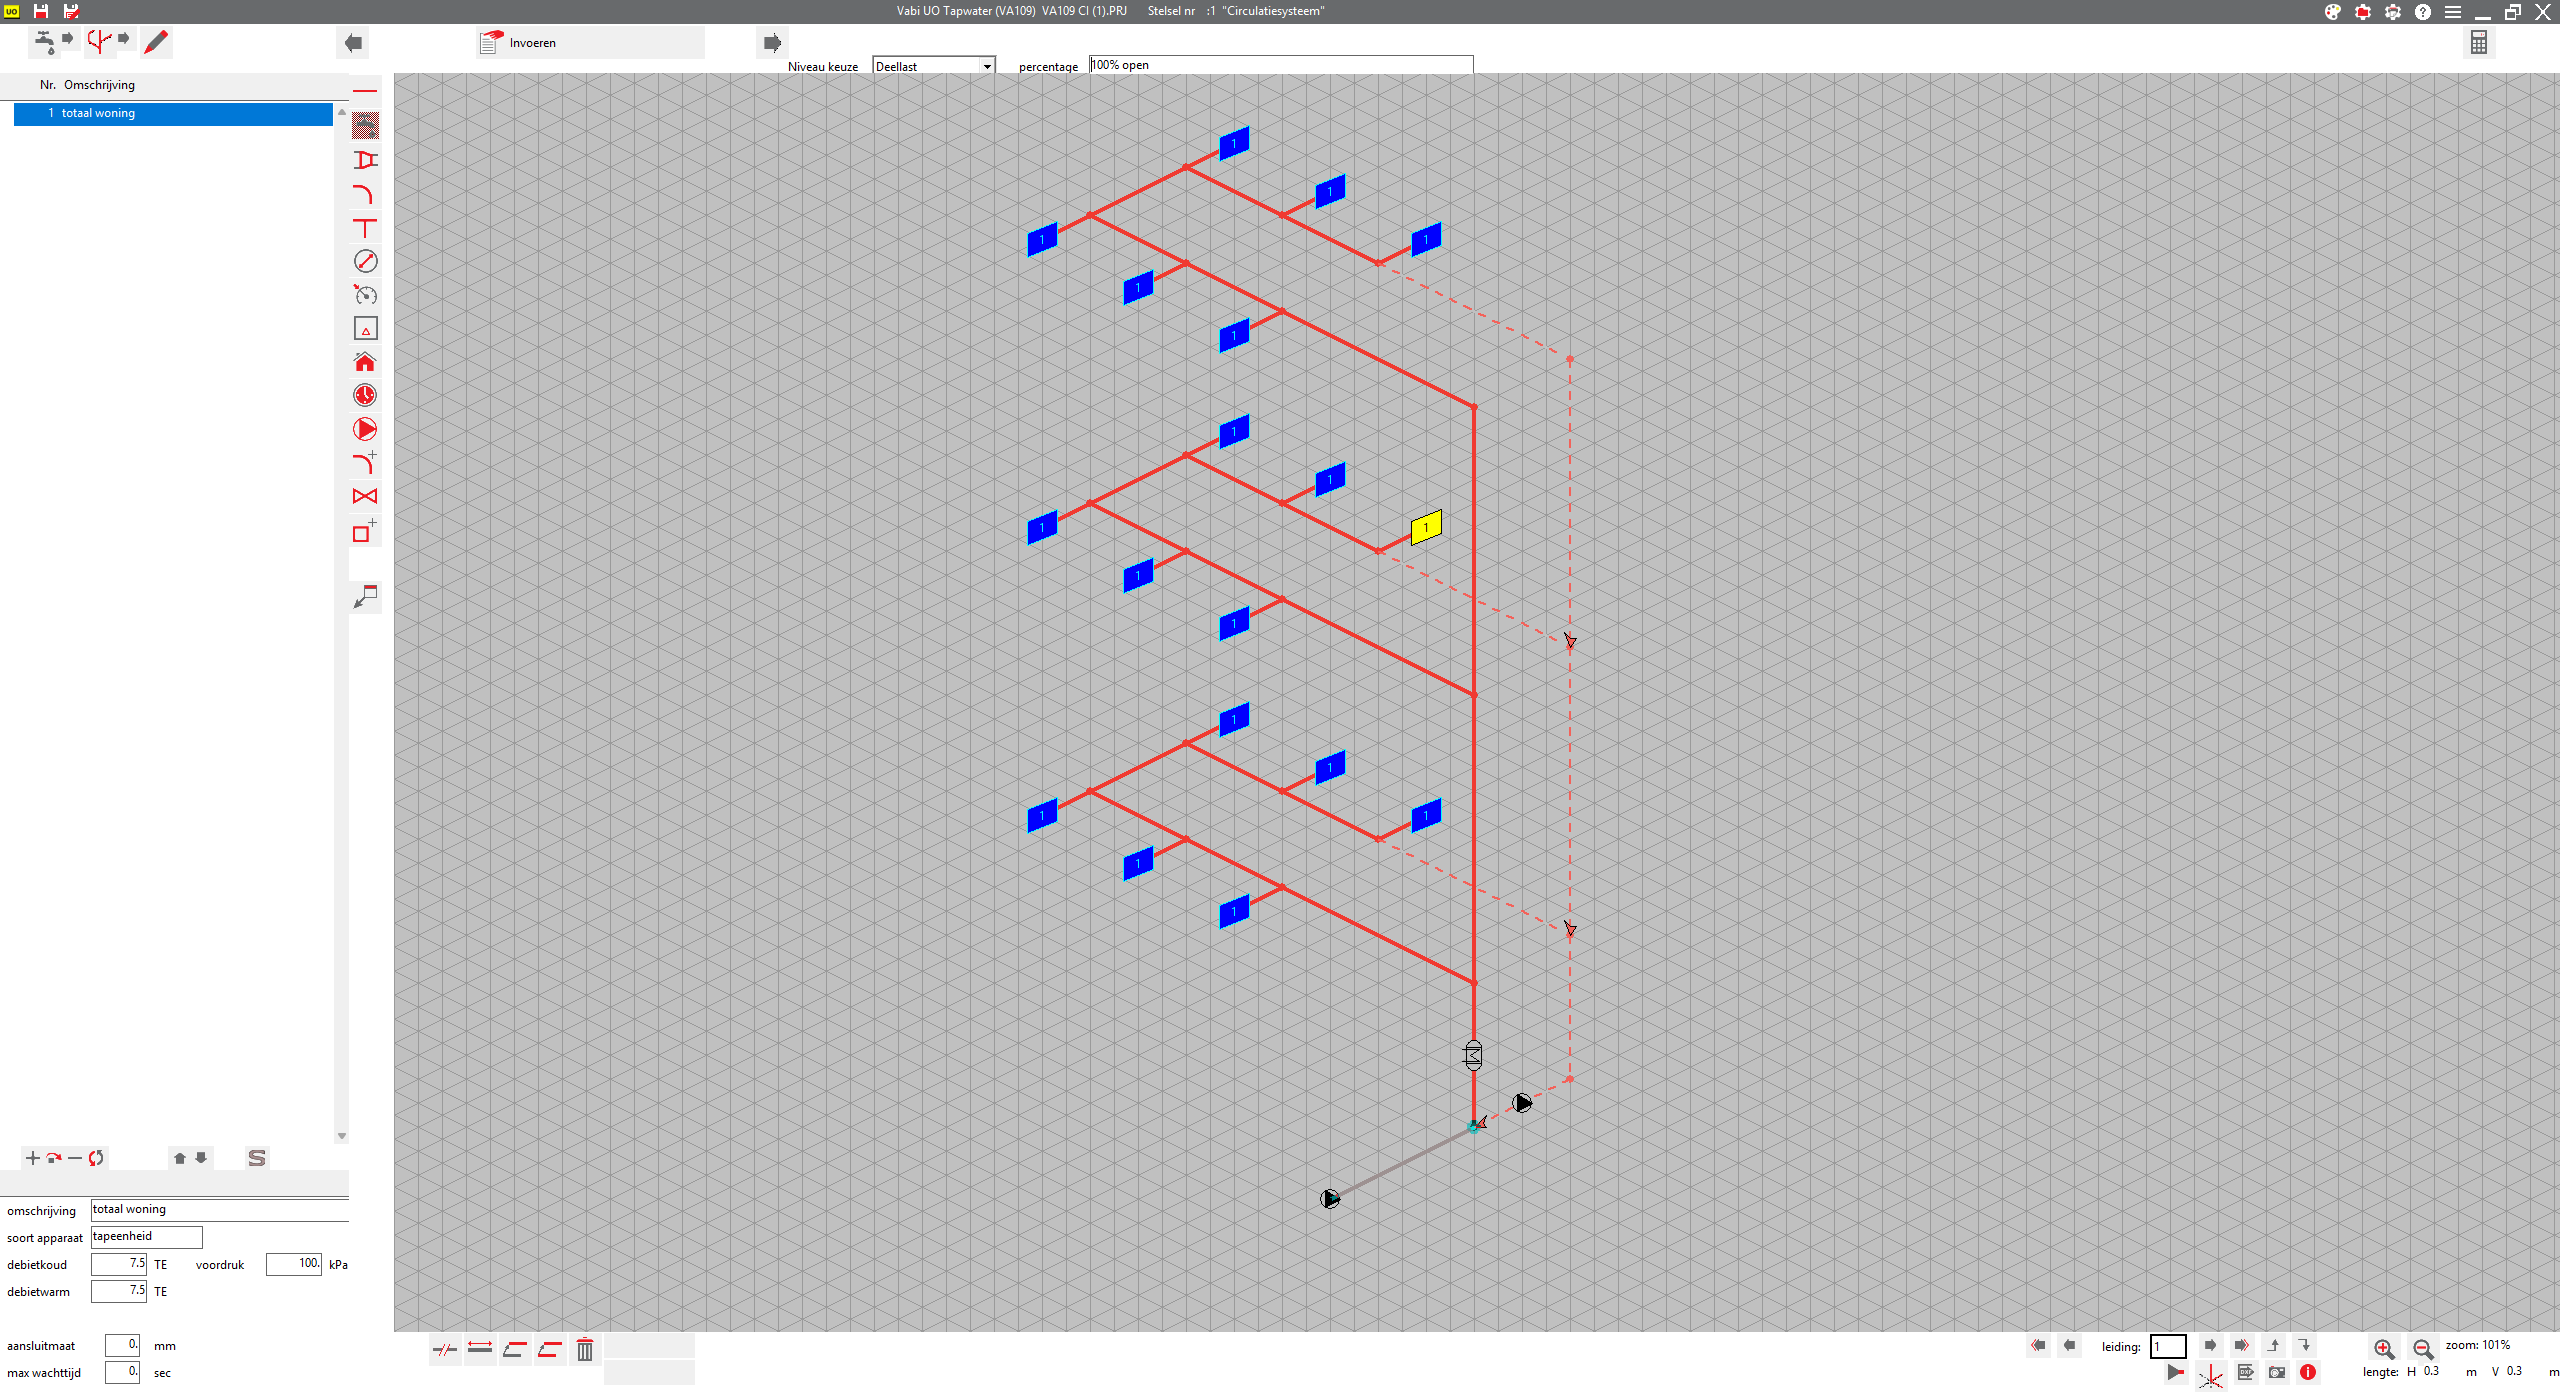Open the red info icon
Screen dimensions: 2560x1392
pos(2308,1372)
